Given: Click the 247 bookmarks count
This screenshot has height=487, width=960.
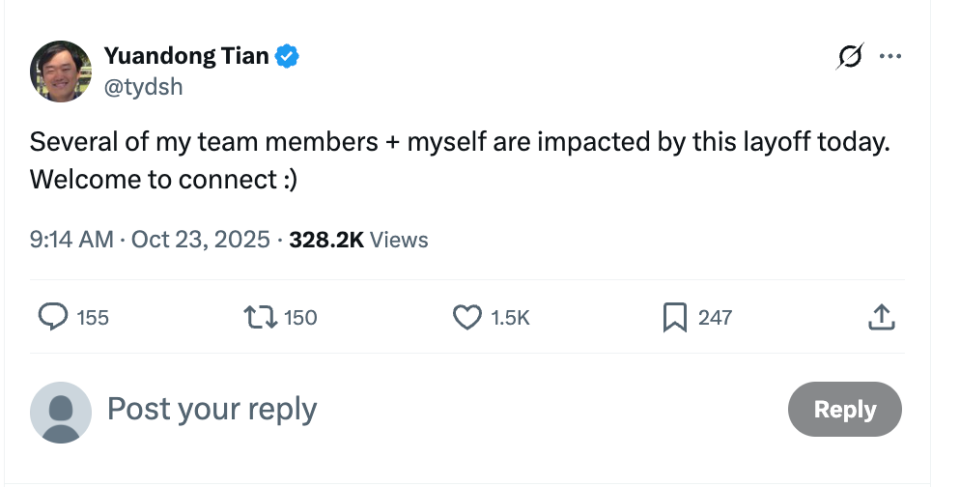Looking at the screenshot, I should point(715,318).
